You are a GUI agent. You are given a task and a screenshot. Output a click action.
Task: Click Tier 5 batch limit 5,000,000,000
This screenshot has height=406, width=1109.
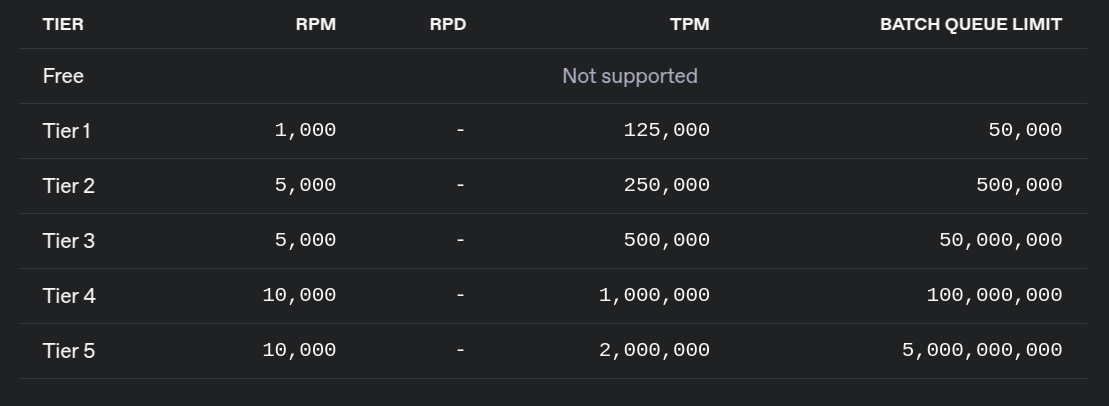[x=982, y=350]
